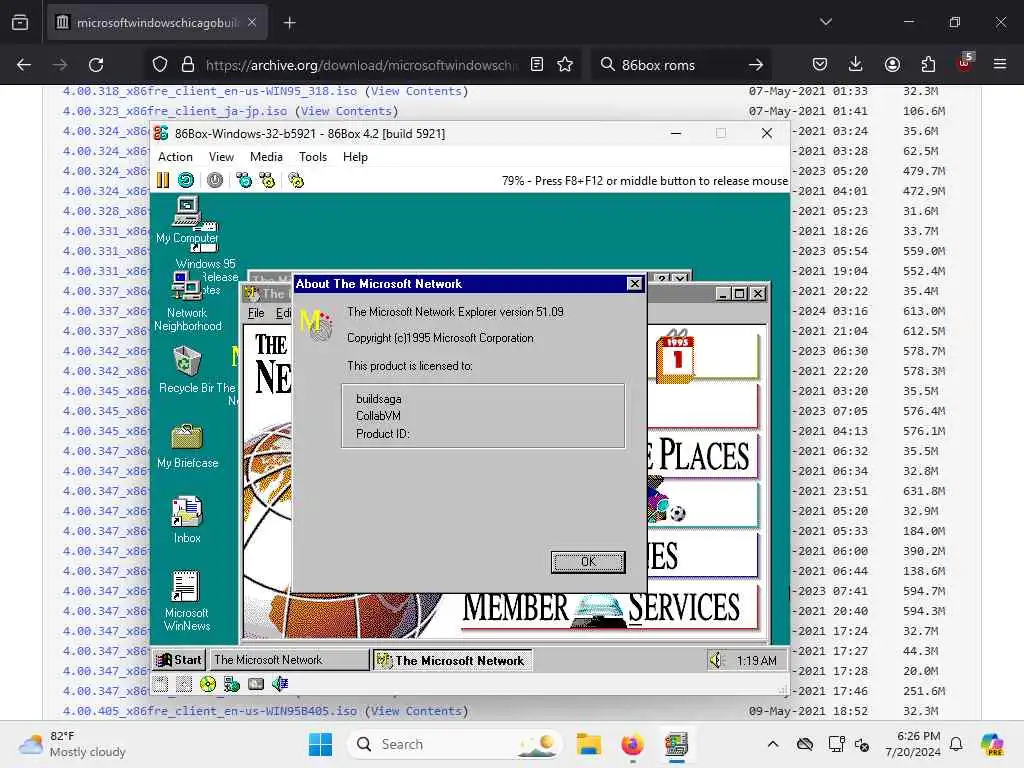The image size is (1024, 768).
Task: Select the My Briefcase desktop icon
Action: 187,446
